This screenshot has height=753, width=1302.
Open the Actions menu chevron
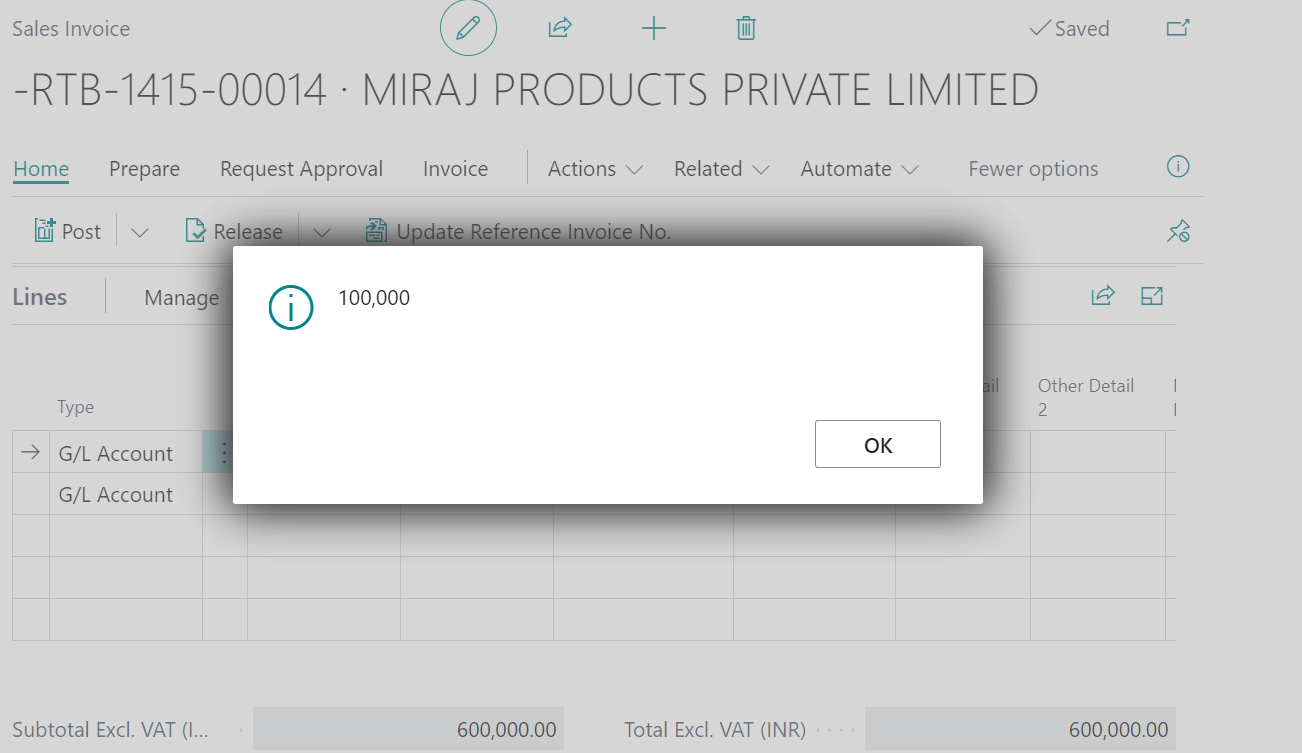[x=637, y=169]
